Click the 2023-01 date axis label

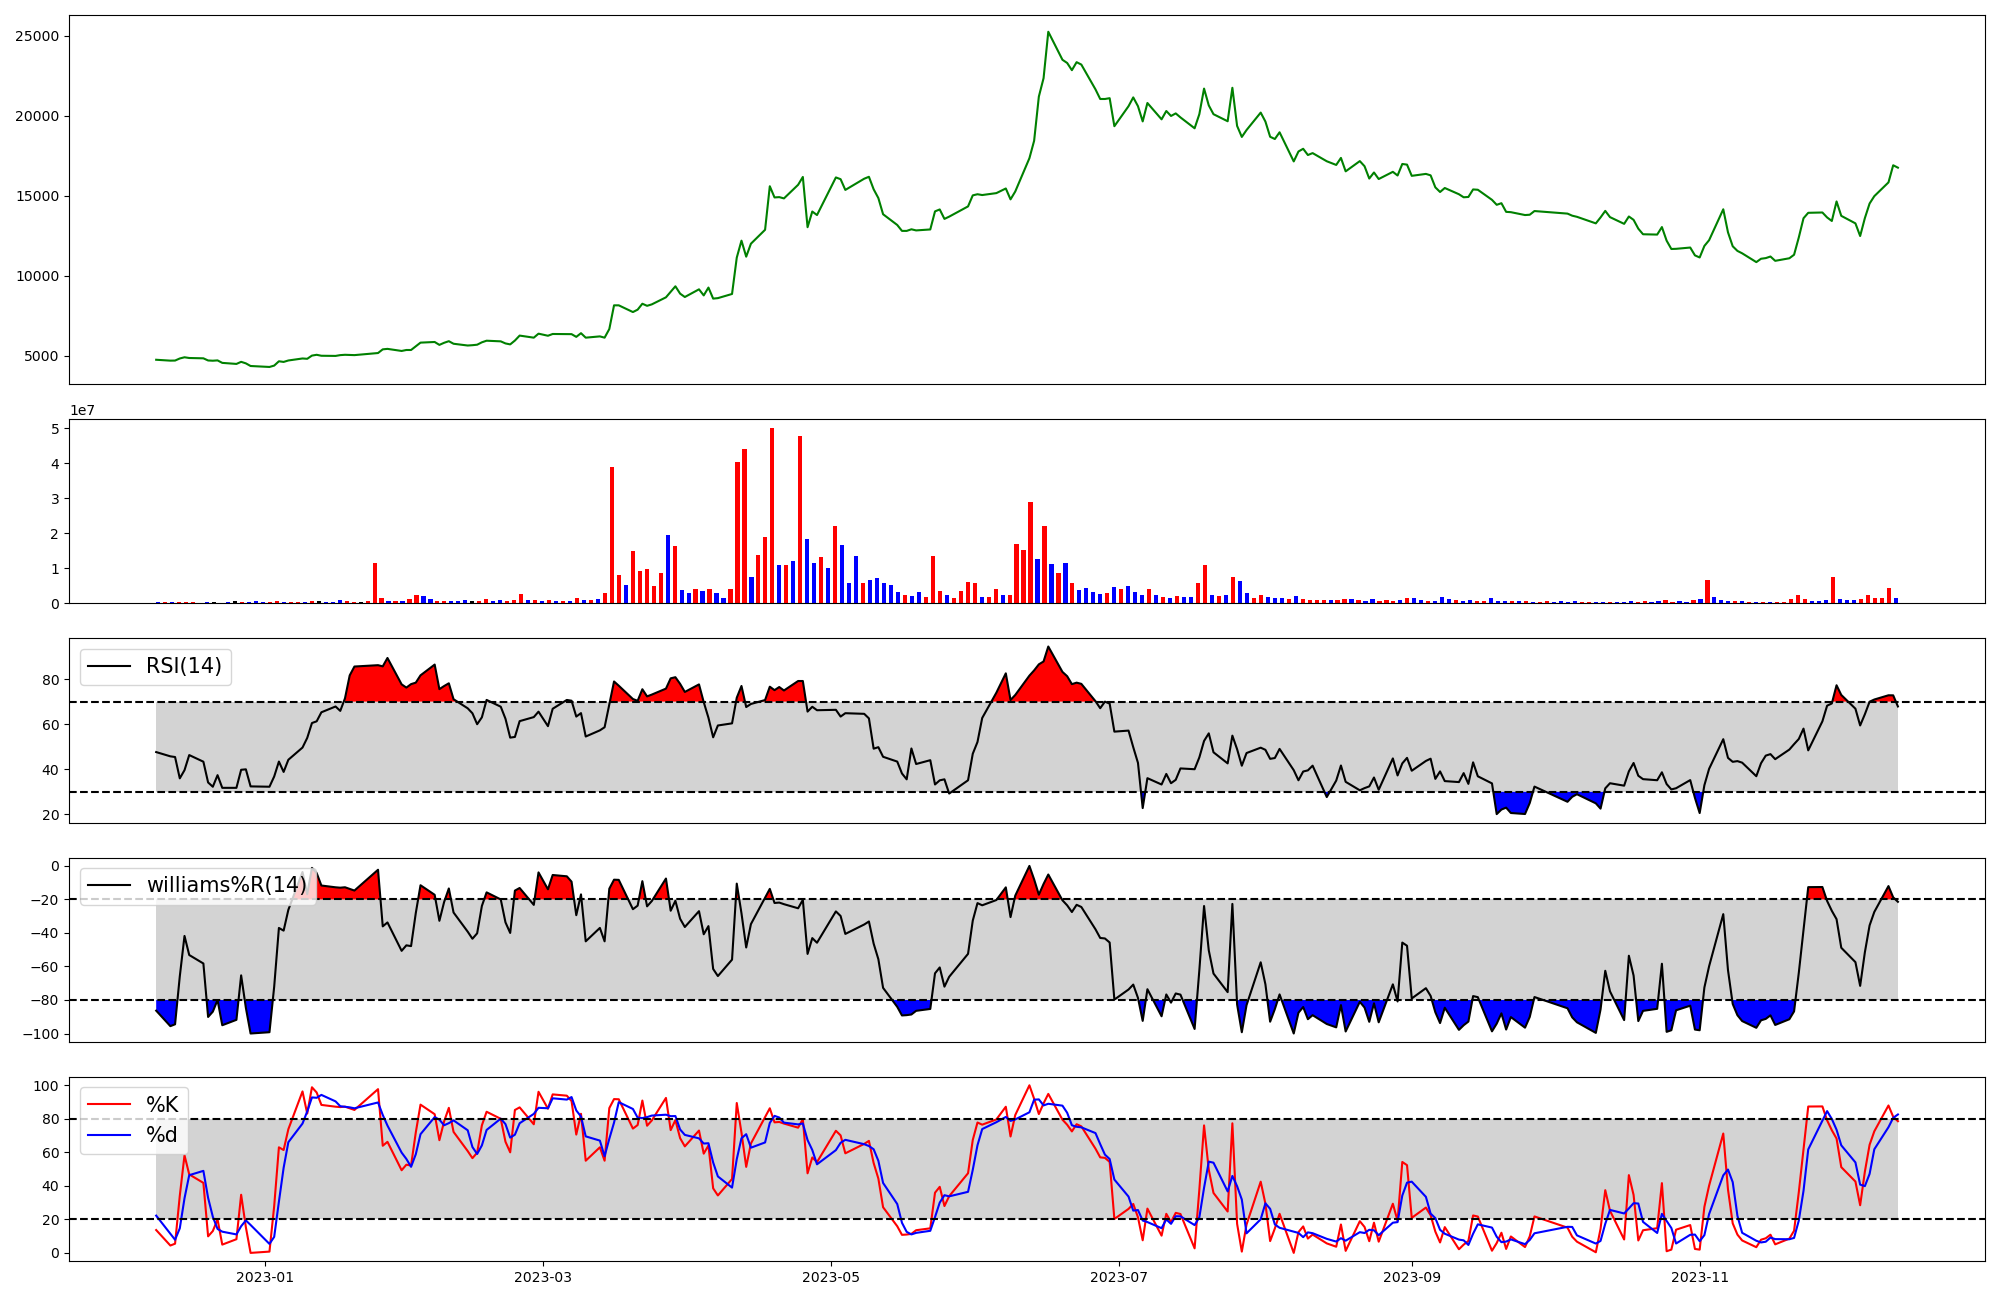tap(265, 1277)
